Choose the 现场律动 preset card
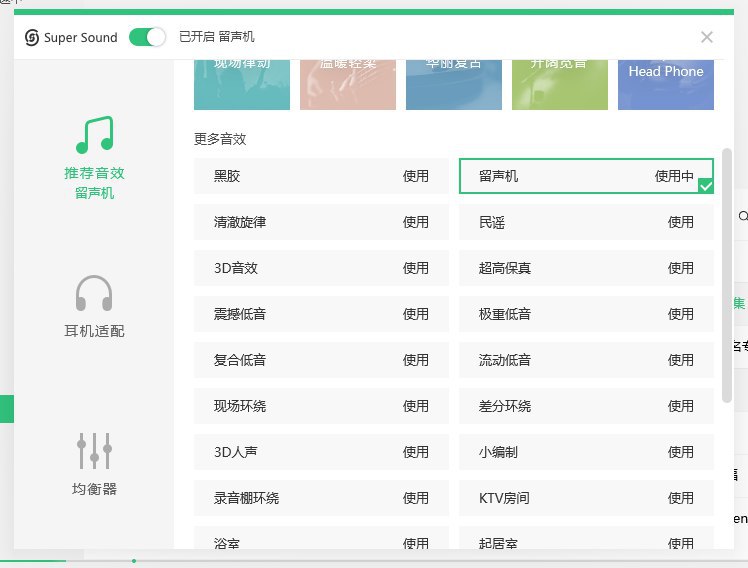748x568 pixels. point(242,82)
